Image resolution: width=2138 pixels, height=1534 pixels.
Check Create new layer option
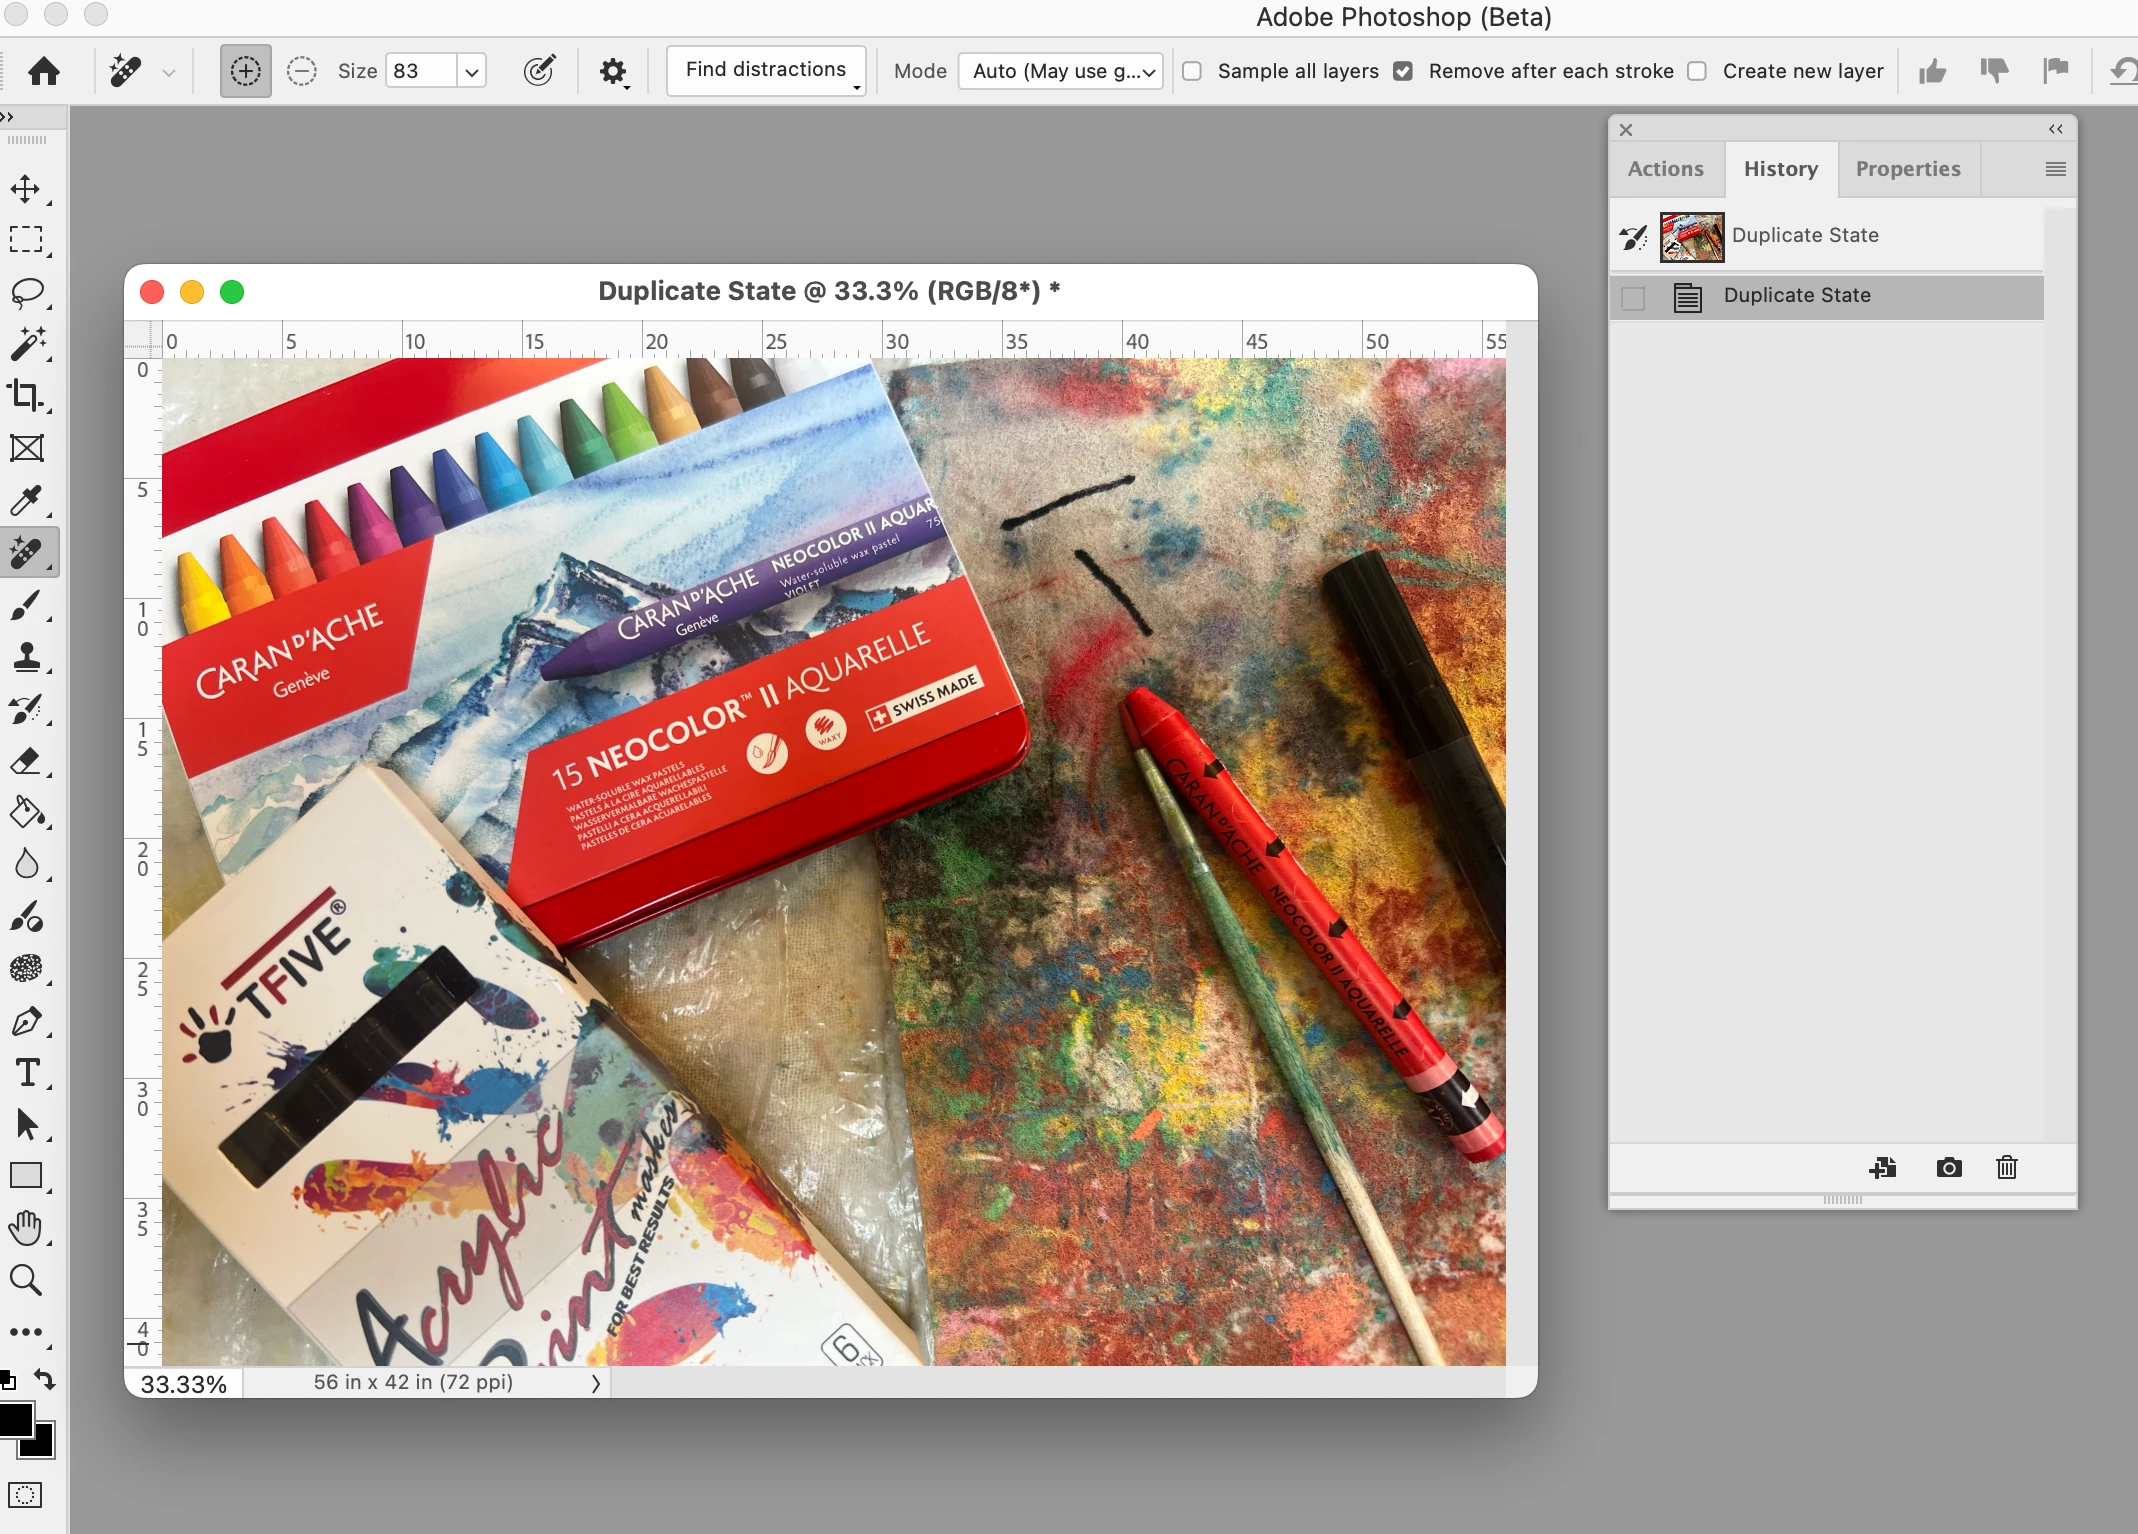[1697, 71]
